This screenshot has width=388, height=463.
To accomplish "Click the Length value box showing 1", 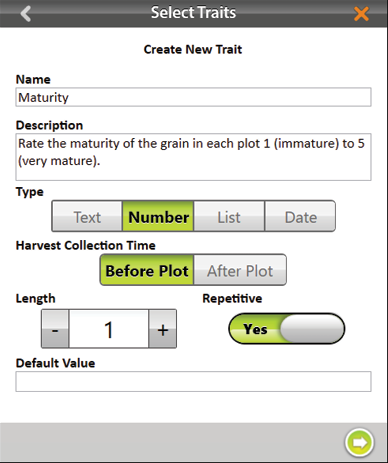I will [x=109, y=329].
